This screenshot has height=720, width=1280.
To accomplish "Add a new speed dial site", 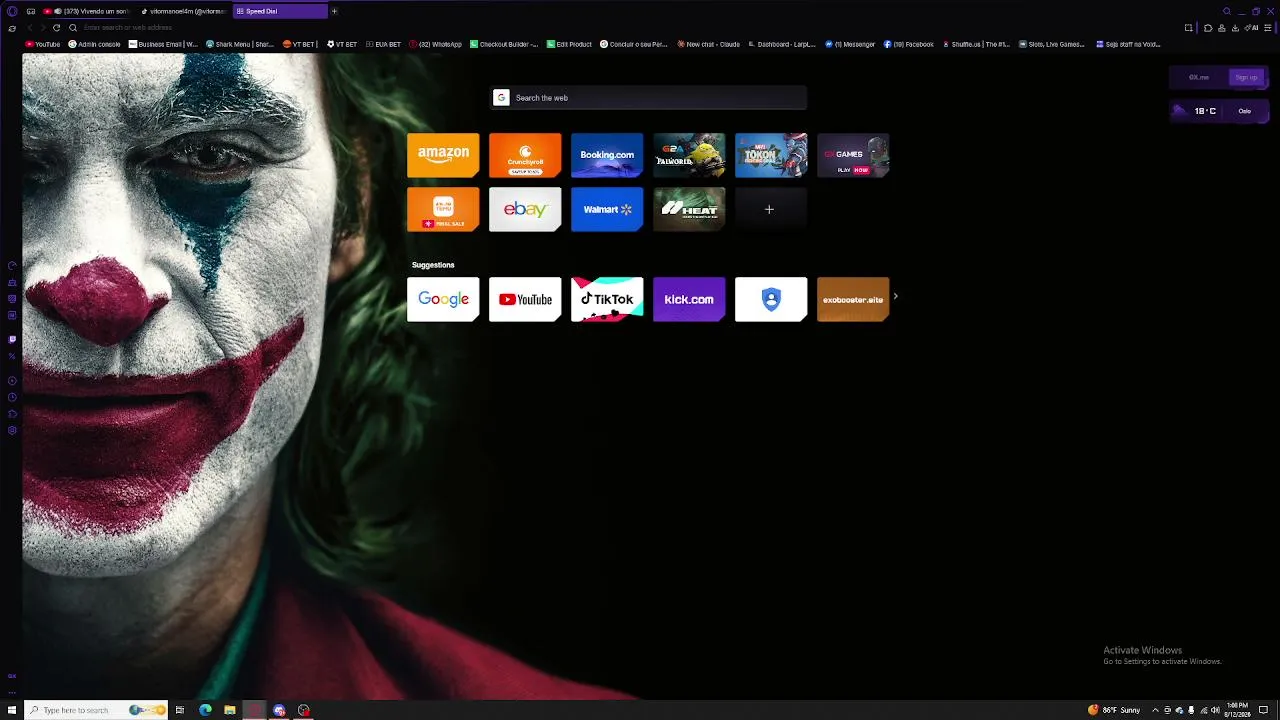I will pos(771,209).
